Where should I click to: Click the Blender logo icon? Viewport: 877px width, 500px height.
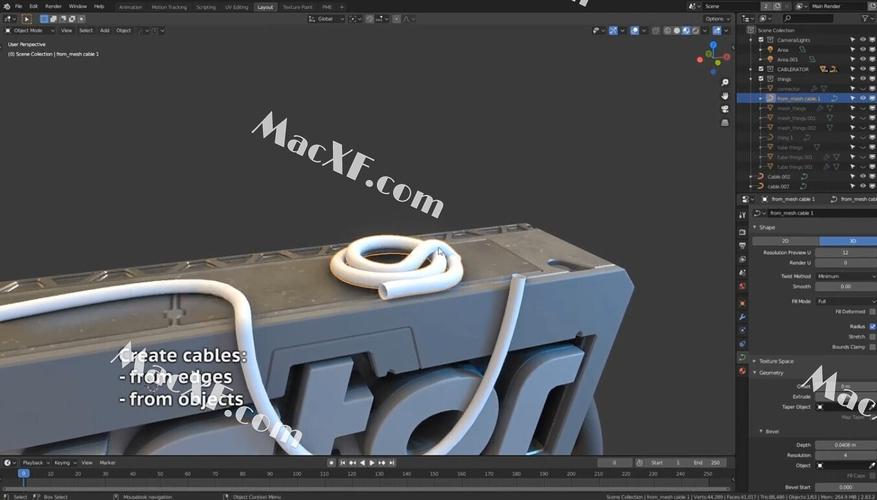(6, 7)
